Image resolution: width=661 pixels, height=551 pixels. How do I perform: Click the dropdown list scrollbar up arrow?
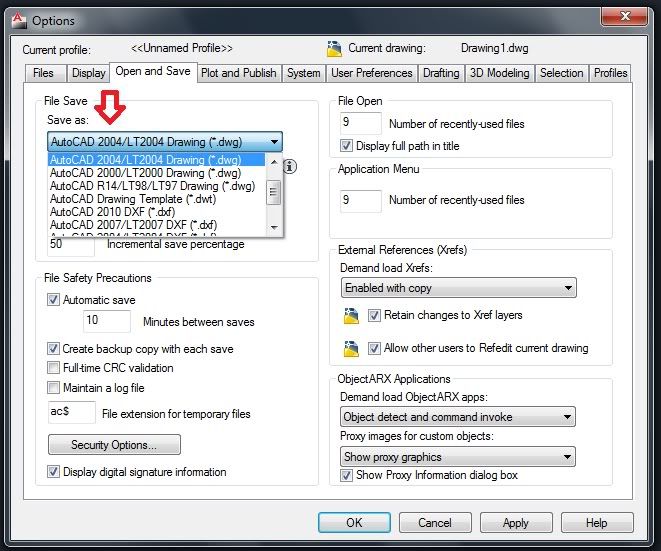pos(274,162)
